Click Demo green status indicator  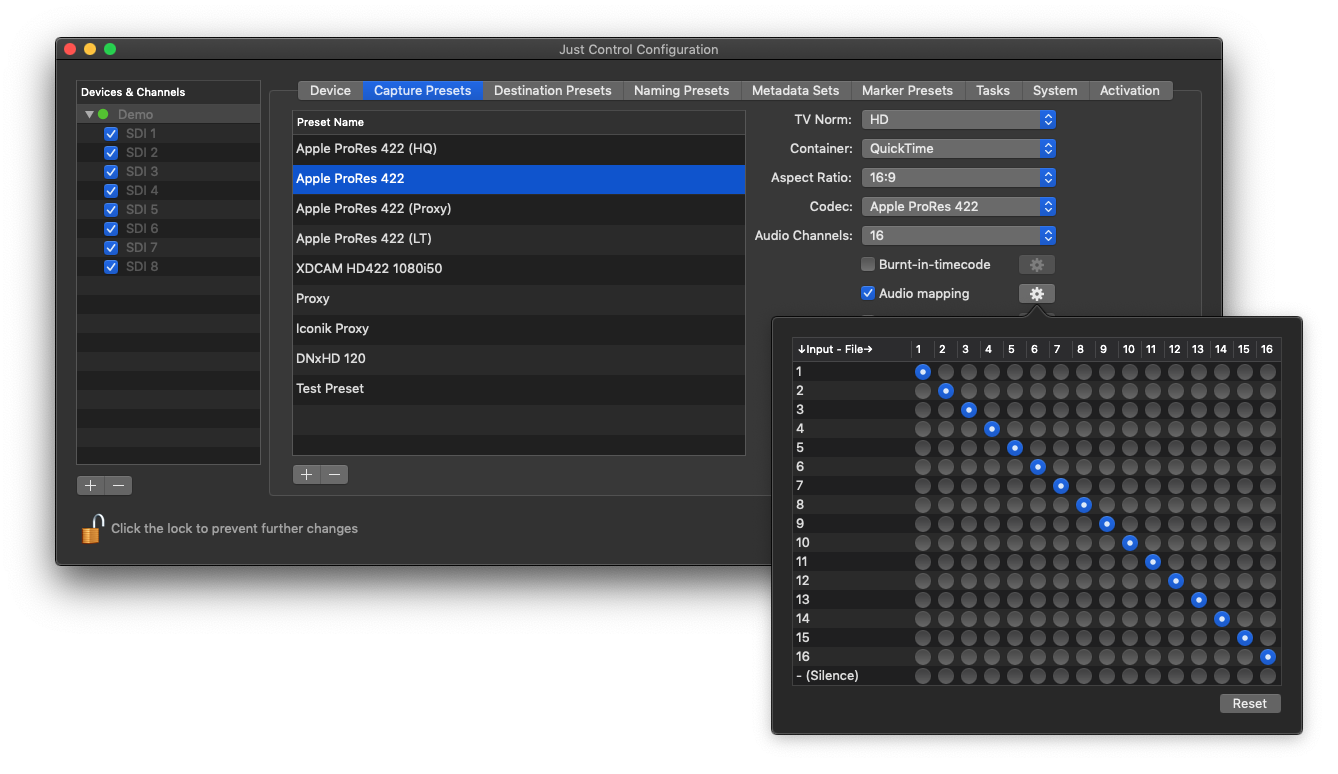(x=103, y=114)
